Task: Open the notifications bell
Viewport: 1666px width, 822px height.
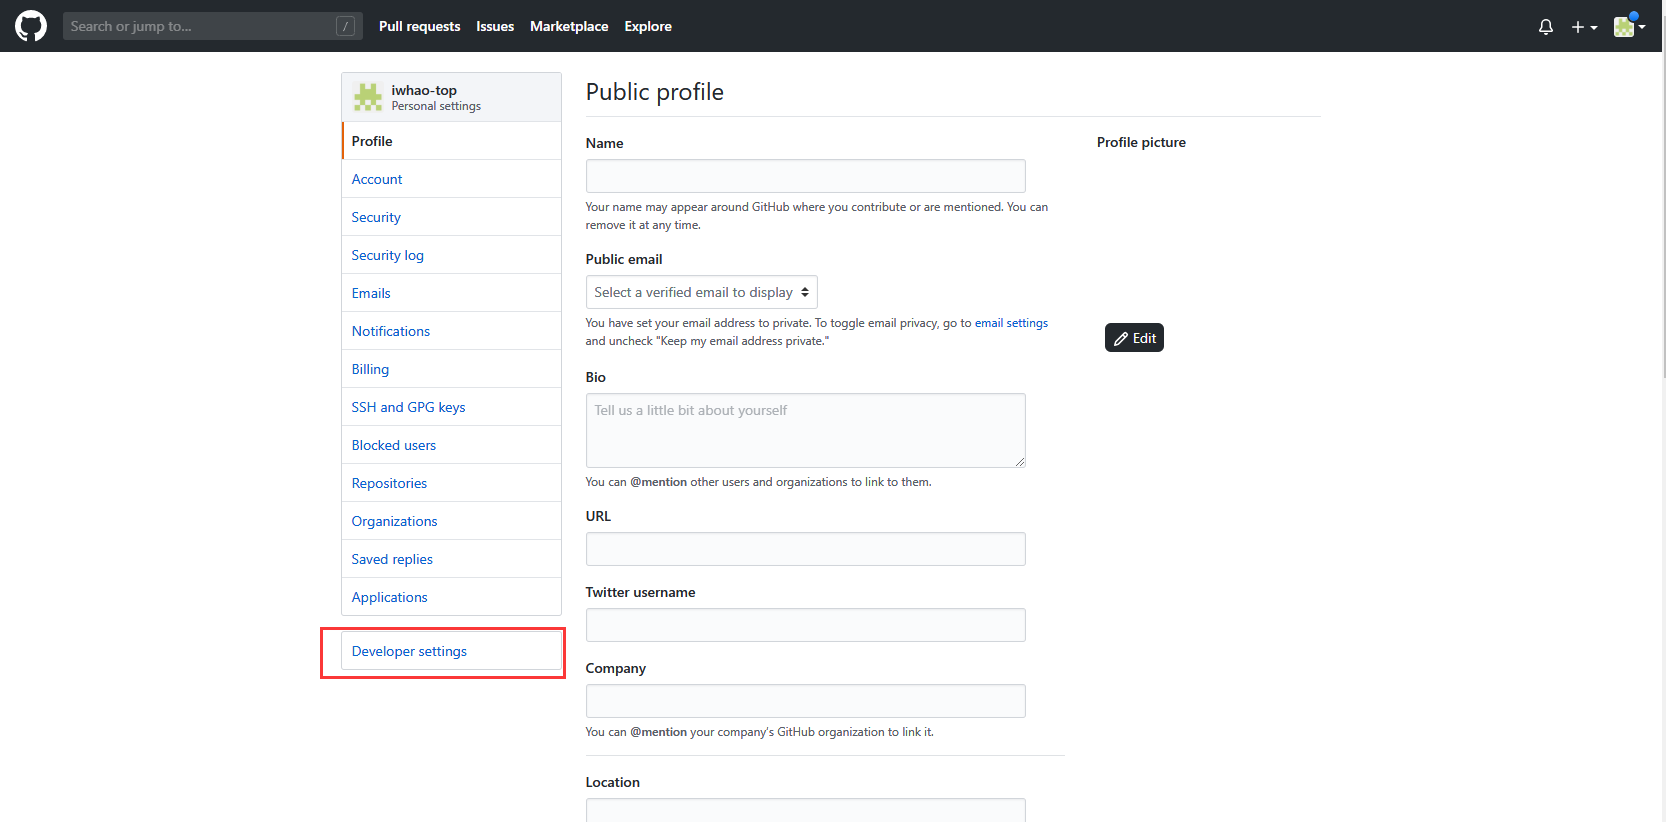Action: click(1545, 27)
